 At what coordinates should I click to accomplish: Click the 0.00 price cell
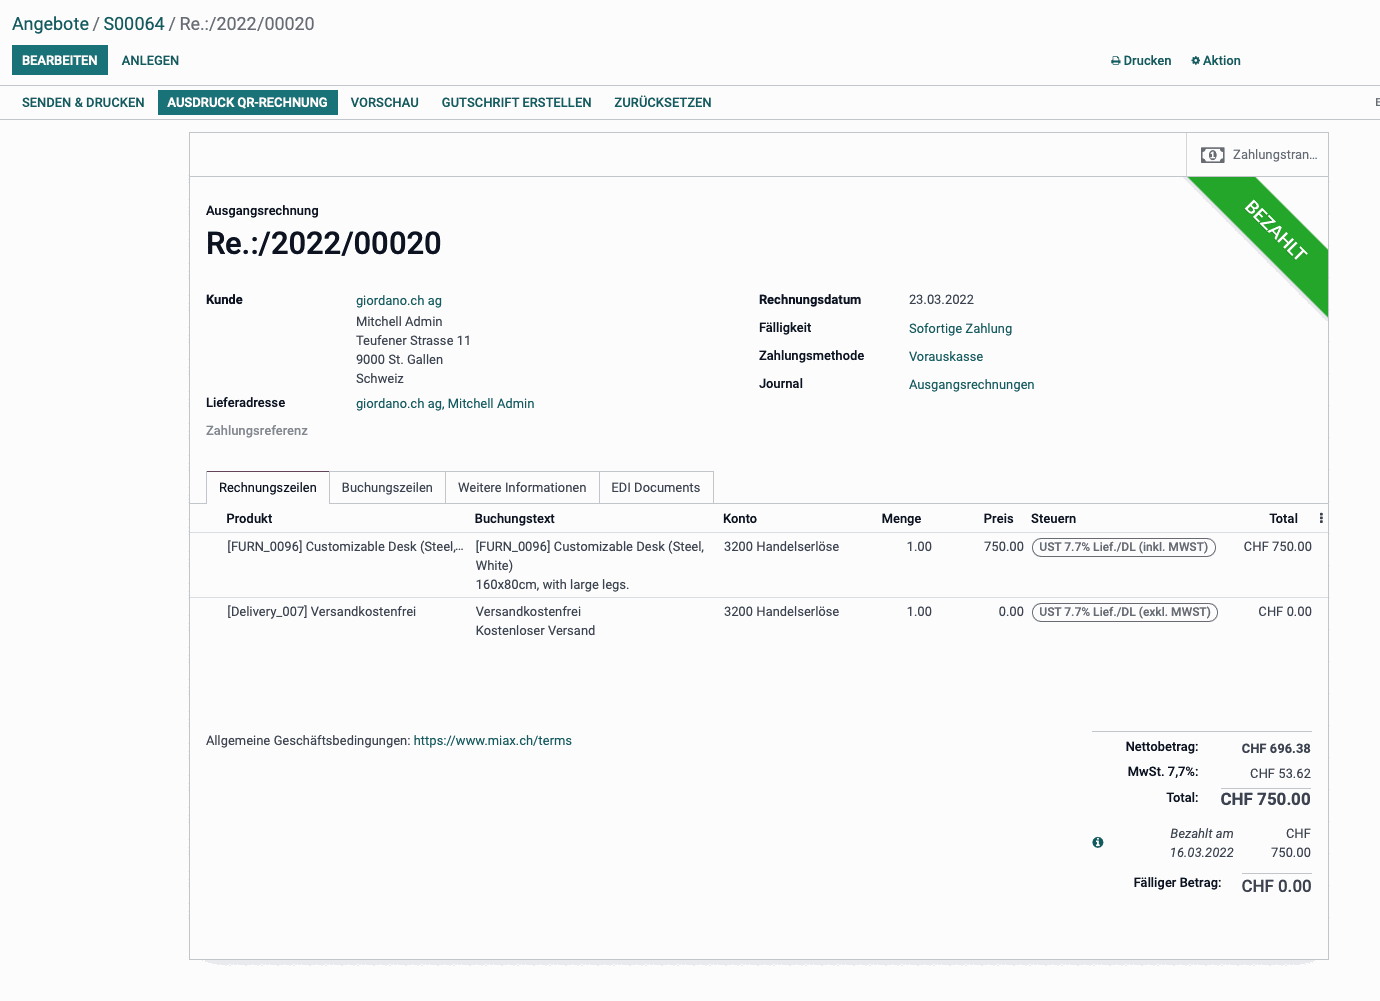coord(1011,611)
